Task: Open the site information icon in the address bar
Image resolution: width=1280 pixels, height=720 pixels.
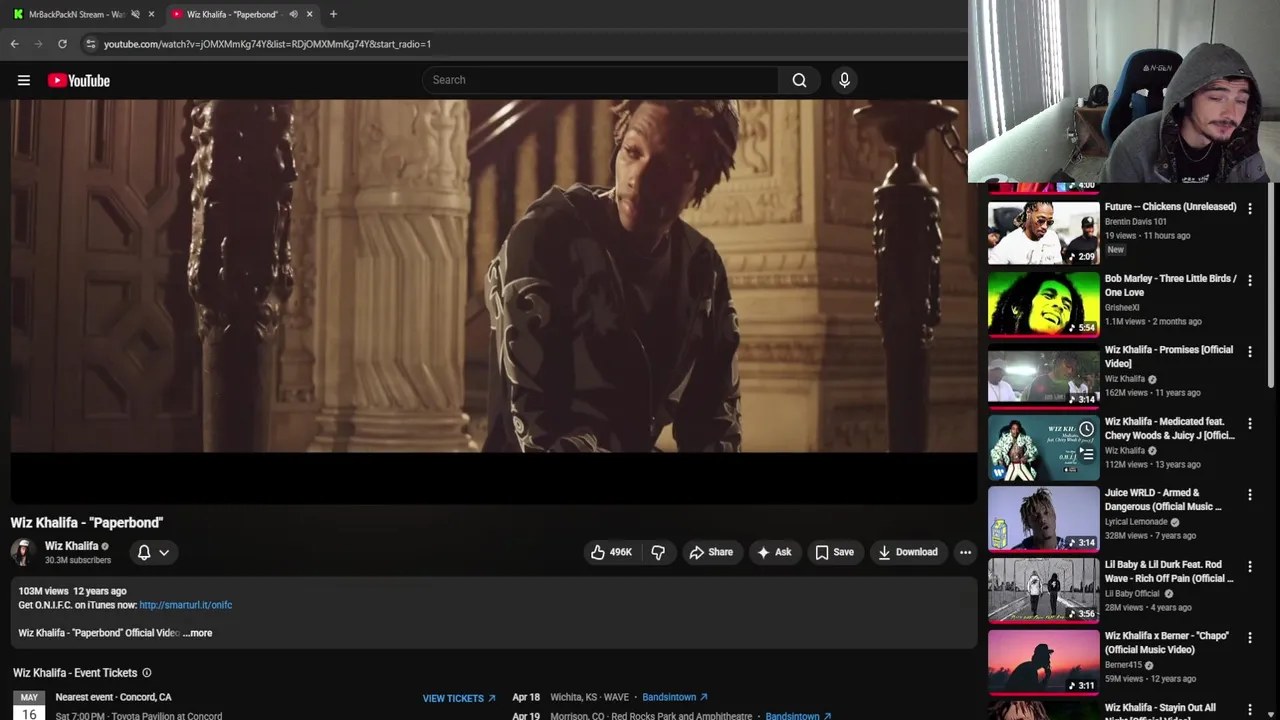Action: point(90,44)
